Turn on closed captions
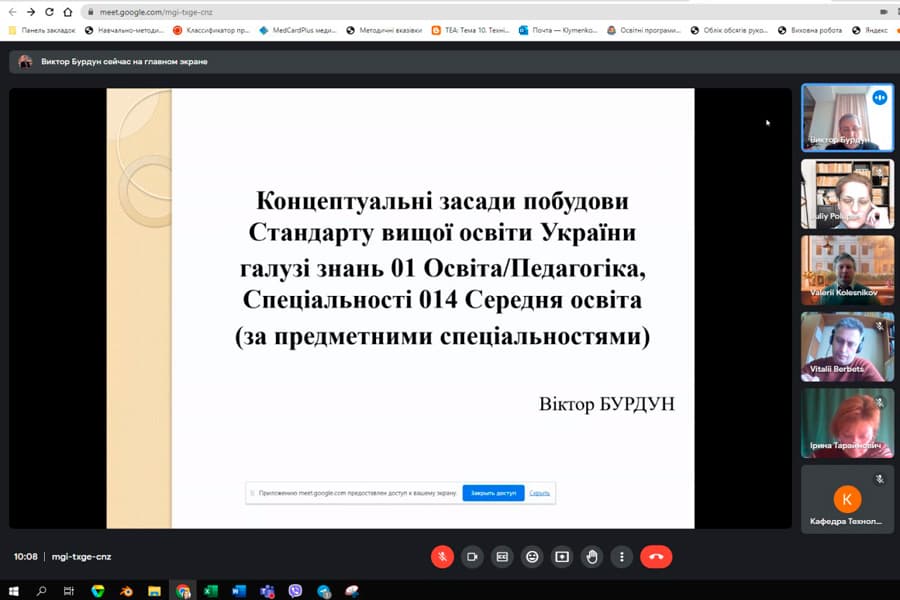Viewport: 900px width, 600px height. click(x=502, y=556)
